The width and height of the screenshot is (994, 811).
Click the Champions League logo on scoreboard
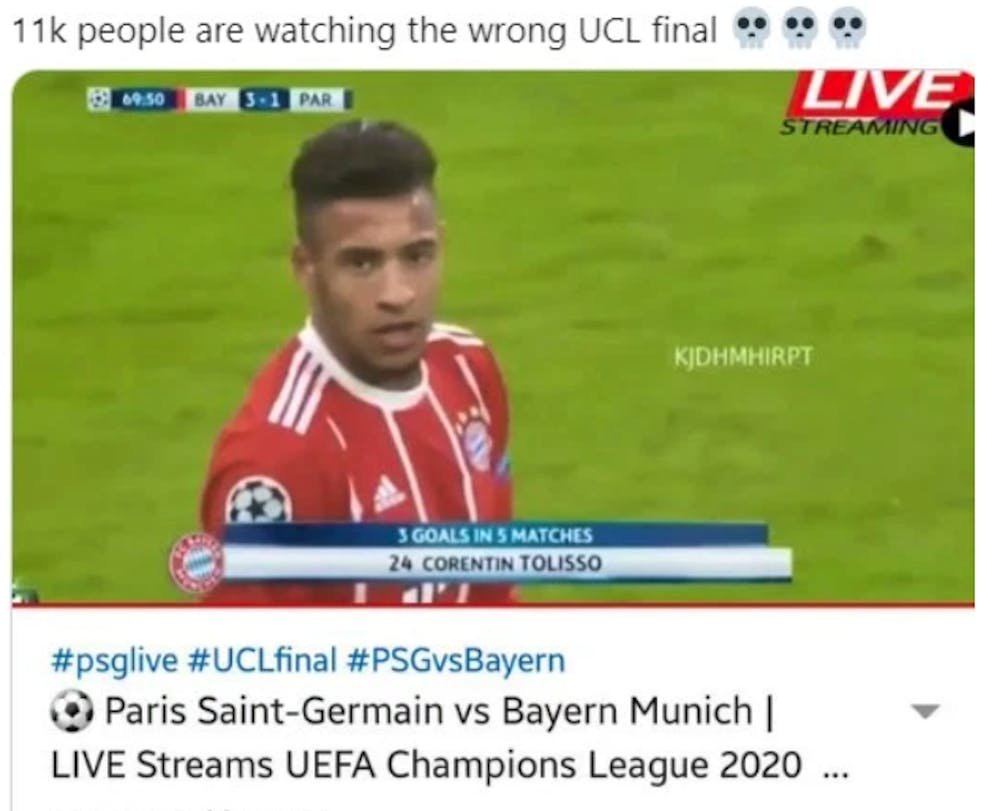pyautogui.click(x=98, y=100)
